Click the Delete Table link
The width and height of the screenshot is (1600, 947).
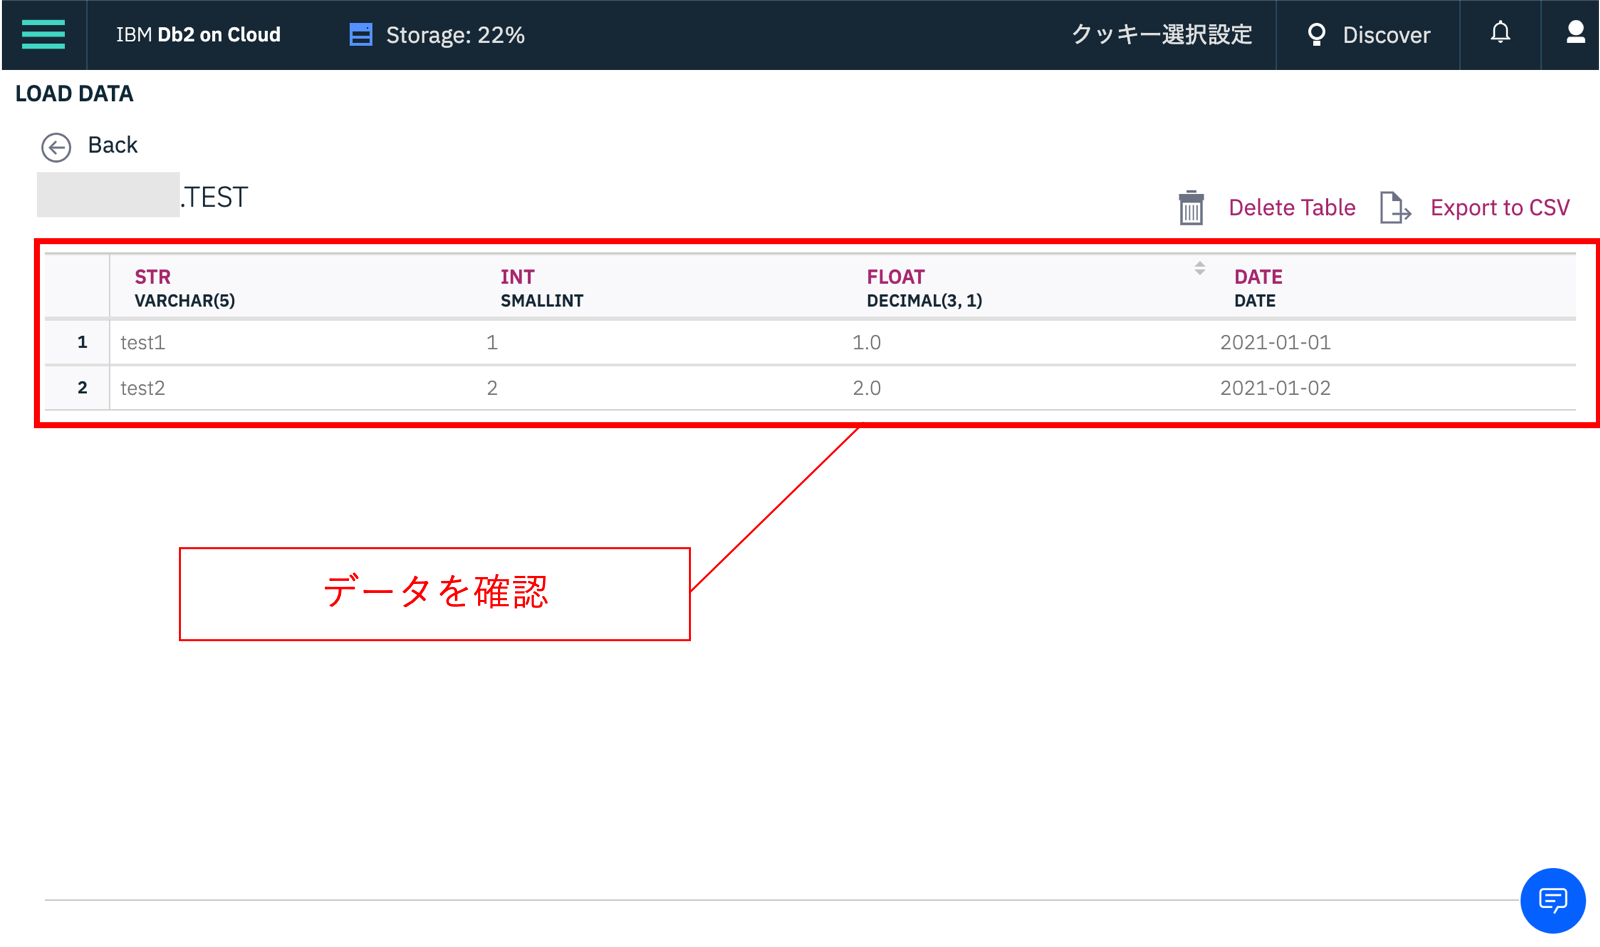1291,207
